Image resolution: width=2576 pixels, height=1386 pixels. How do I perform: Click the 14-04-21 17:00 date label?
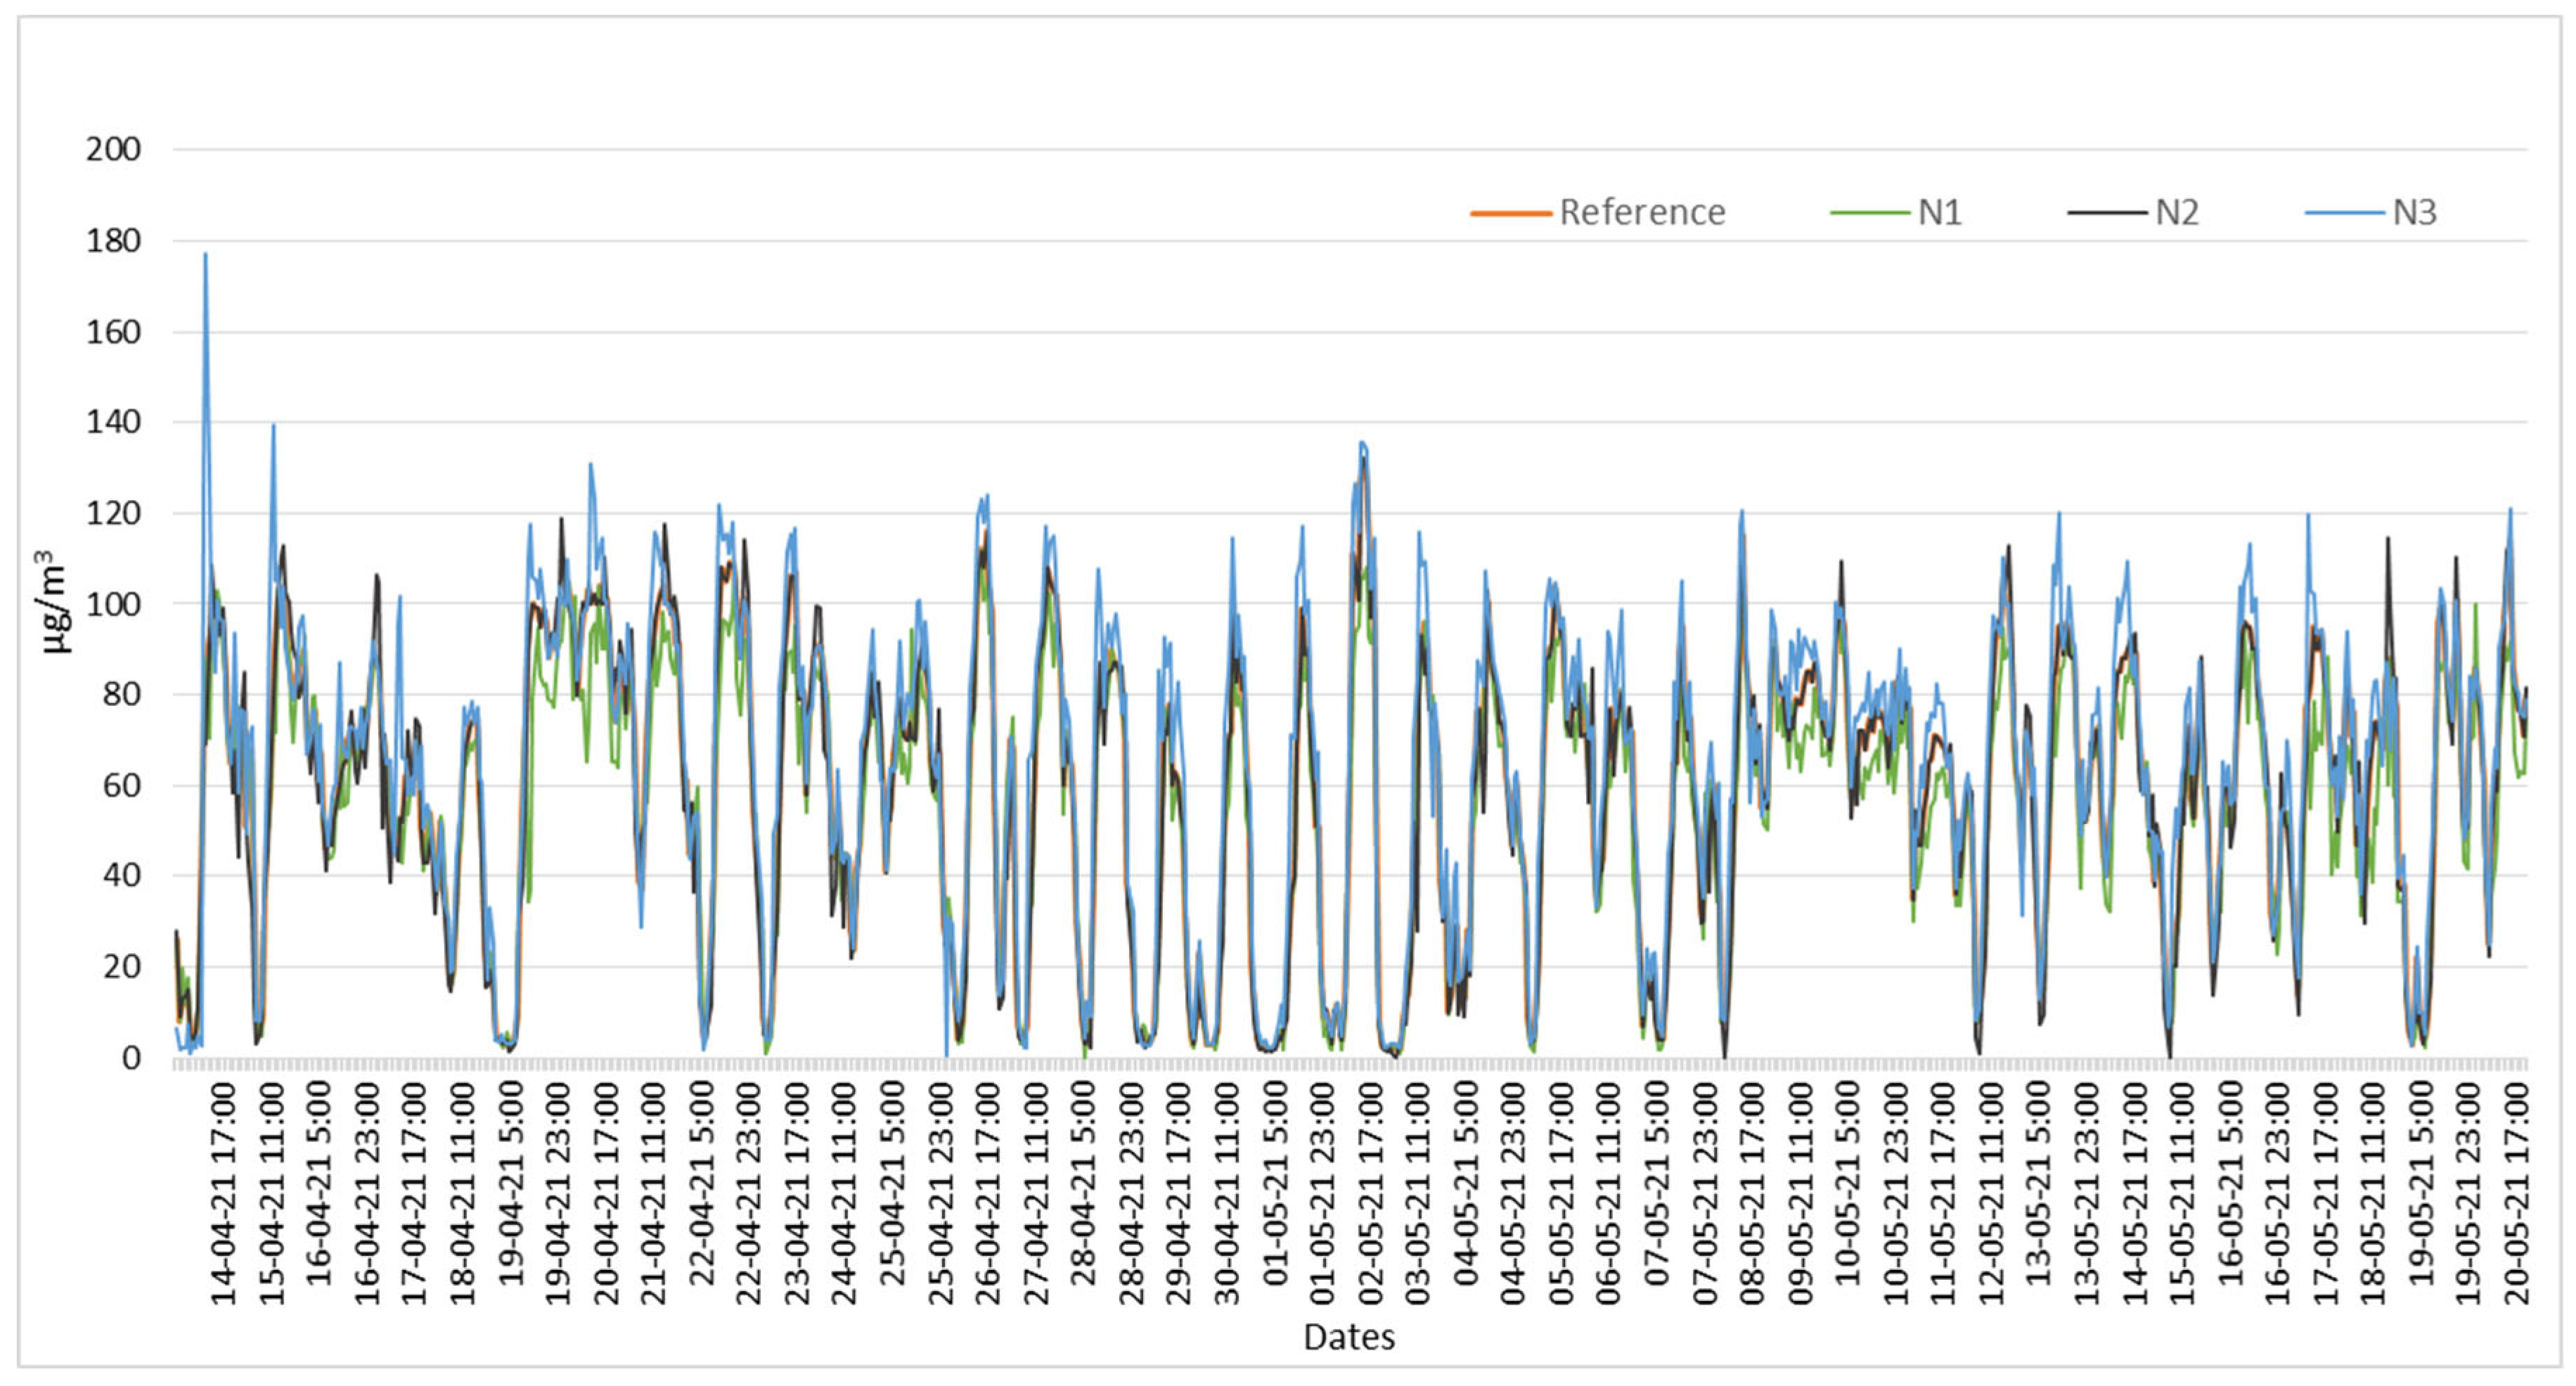(224, 1193)
